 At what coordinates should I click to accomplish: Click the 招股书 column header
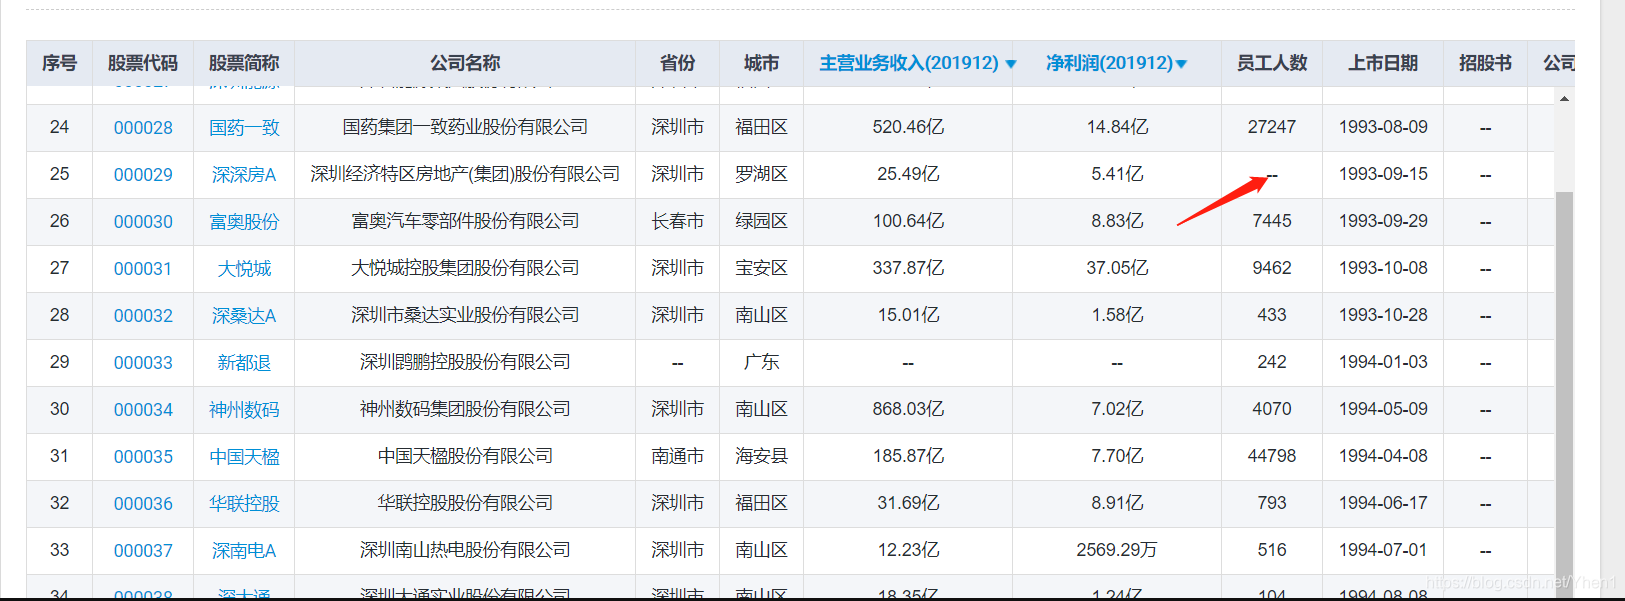(1485, 63)
